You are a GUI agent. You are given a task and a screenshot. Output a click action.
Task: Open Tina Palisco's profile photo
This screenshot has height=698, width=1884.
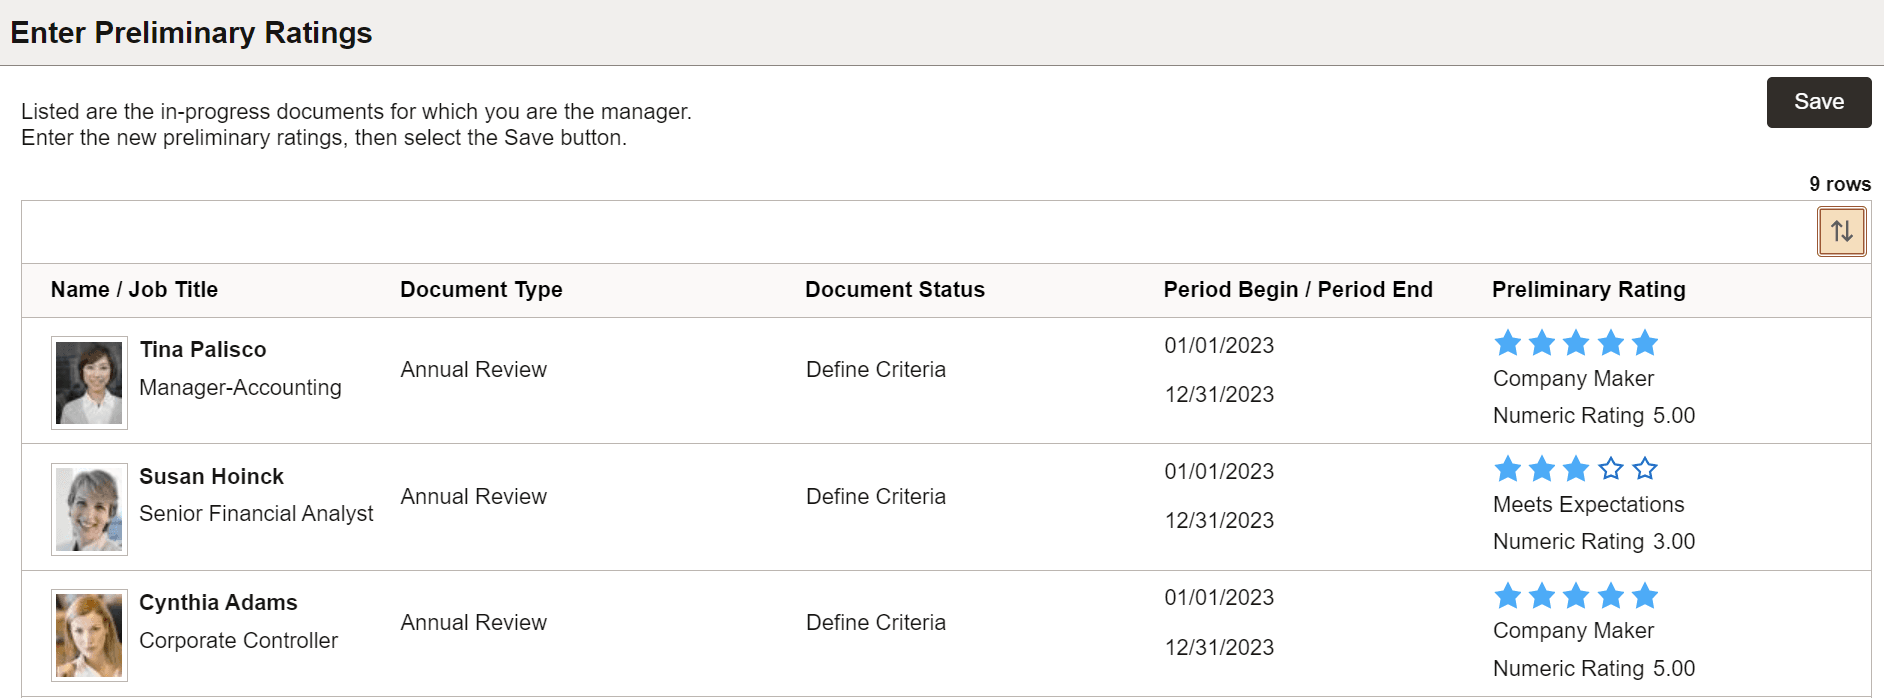[x=89, y=383]
